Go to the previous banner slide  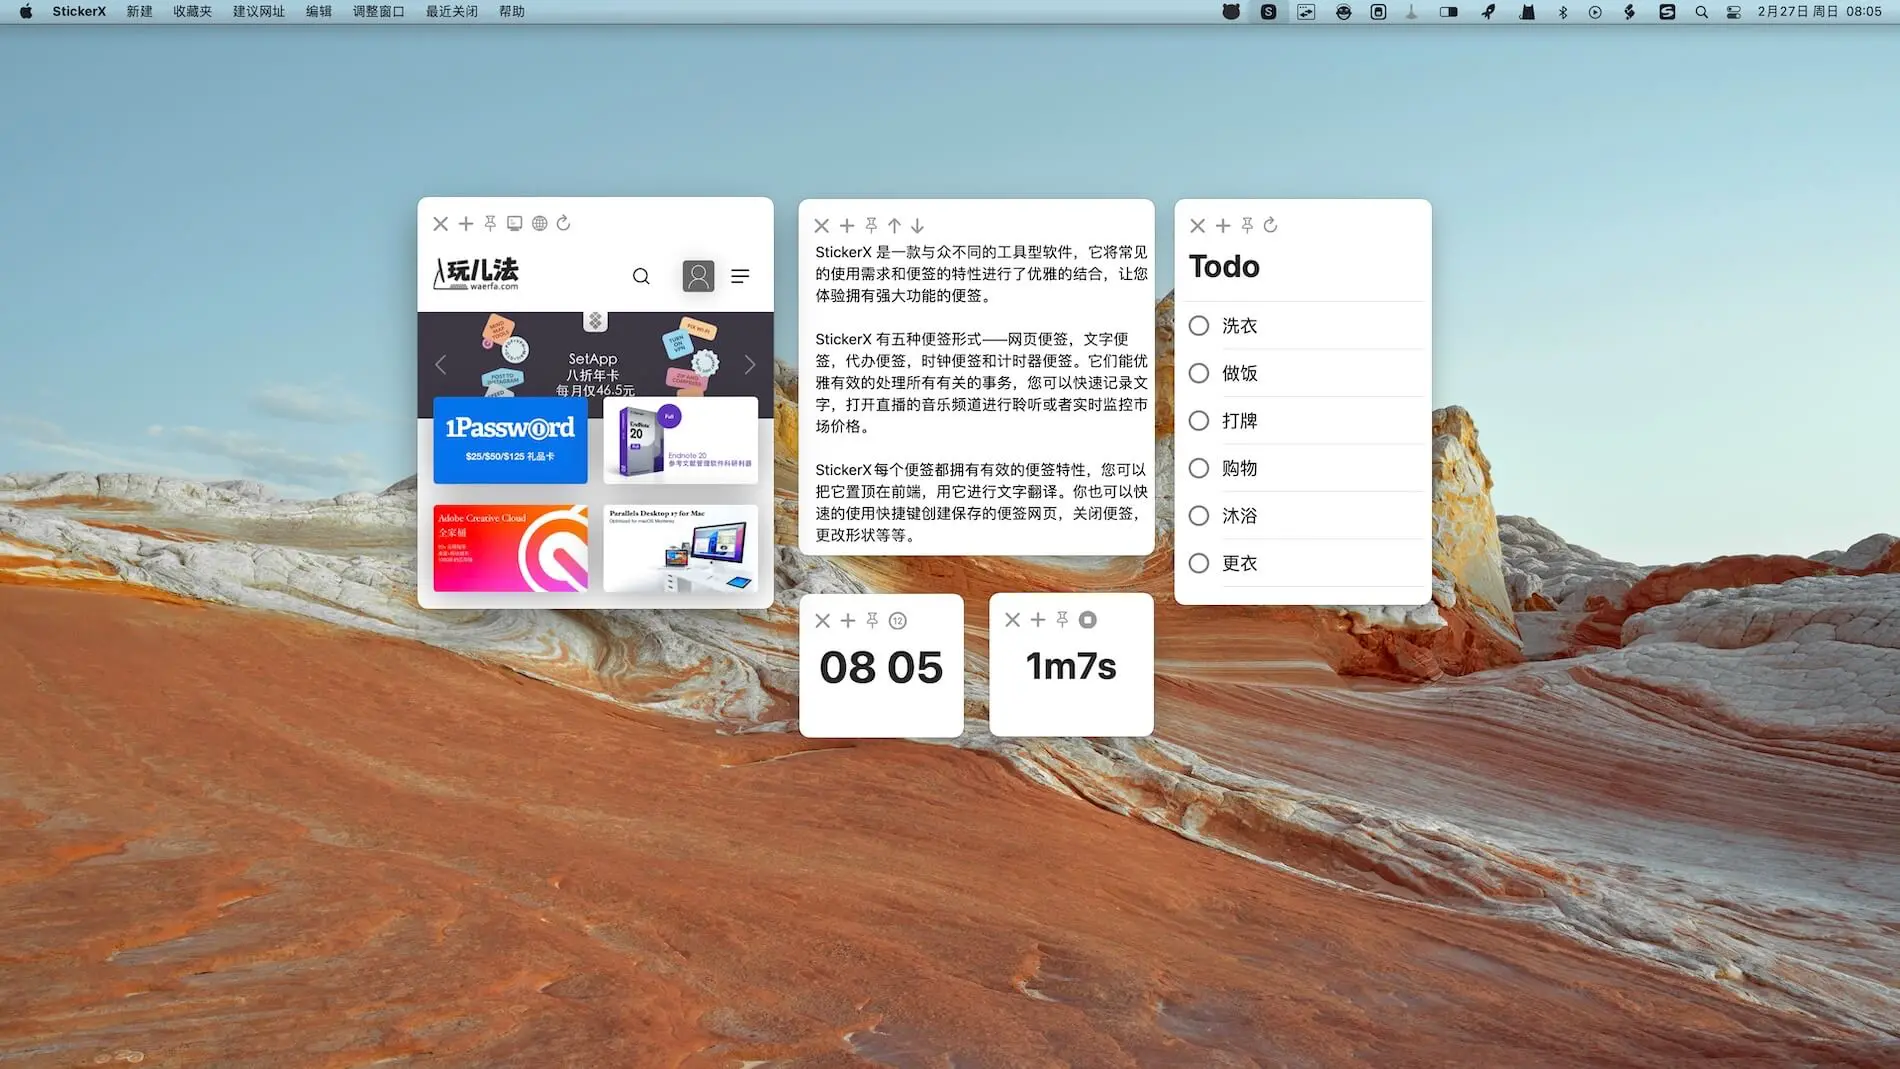click(441, 365)
